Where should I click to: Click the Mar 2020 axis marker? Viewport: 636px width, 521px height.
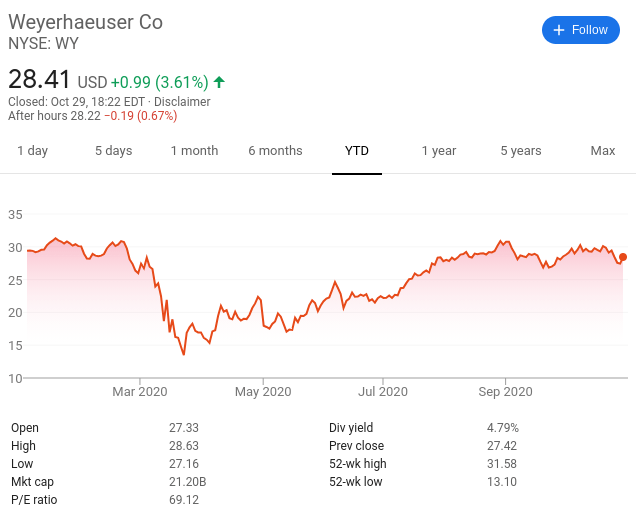pyautogui.click(x=140, y=392)
